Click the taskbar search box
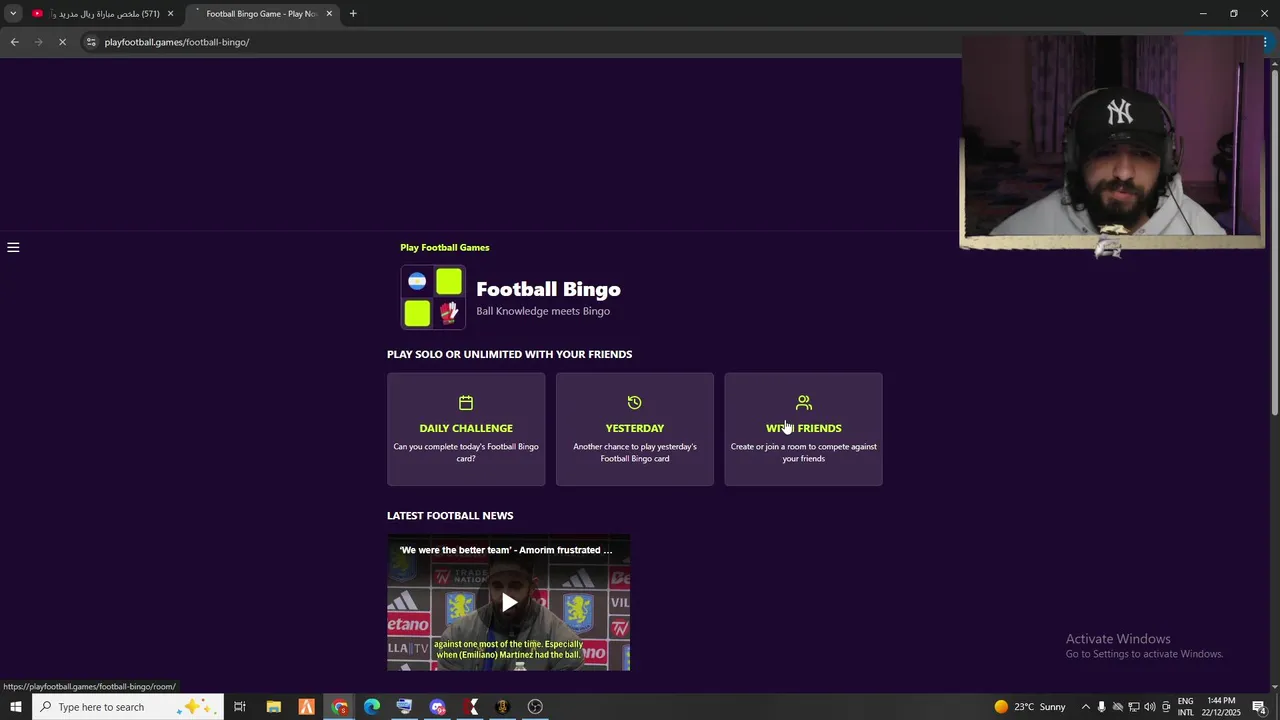Screen dimensions: 1280x720 128,707
